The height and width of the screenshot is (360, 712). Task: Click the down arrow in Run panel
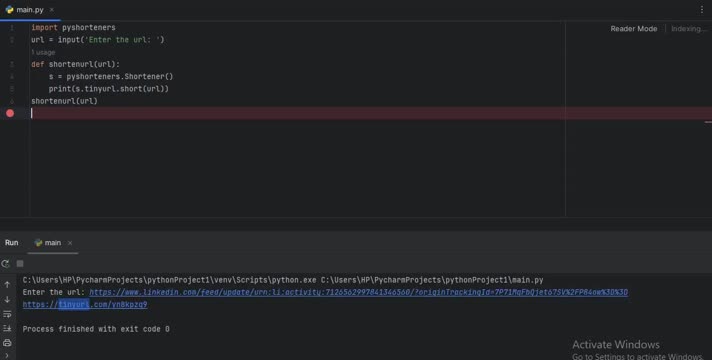(7, 299)
